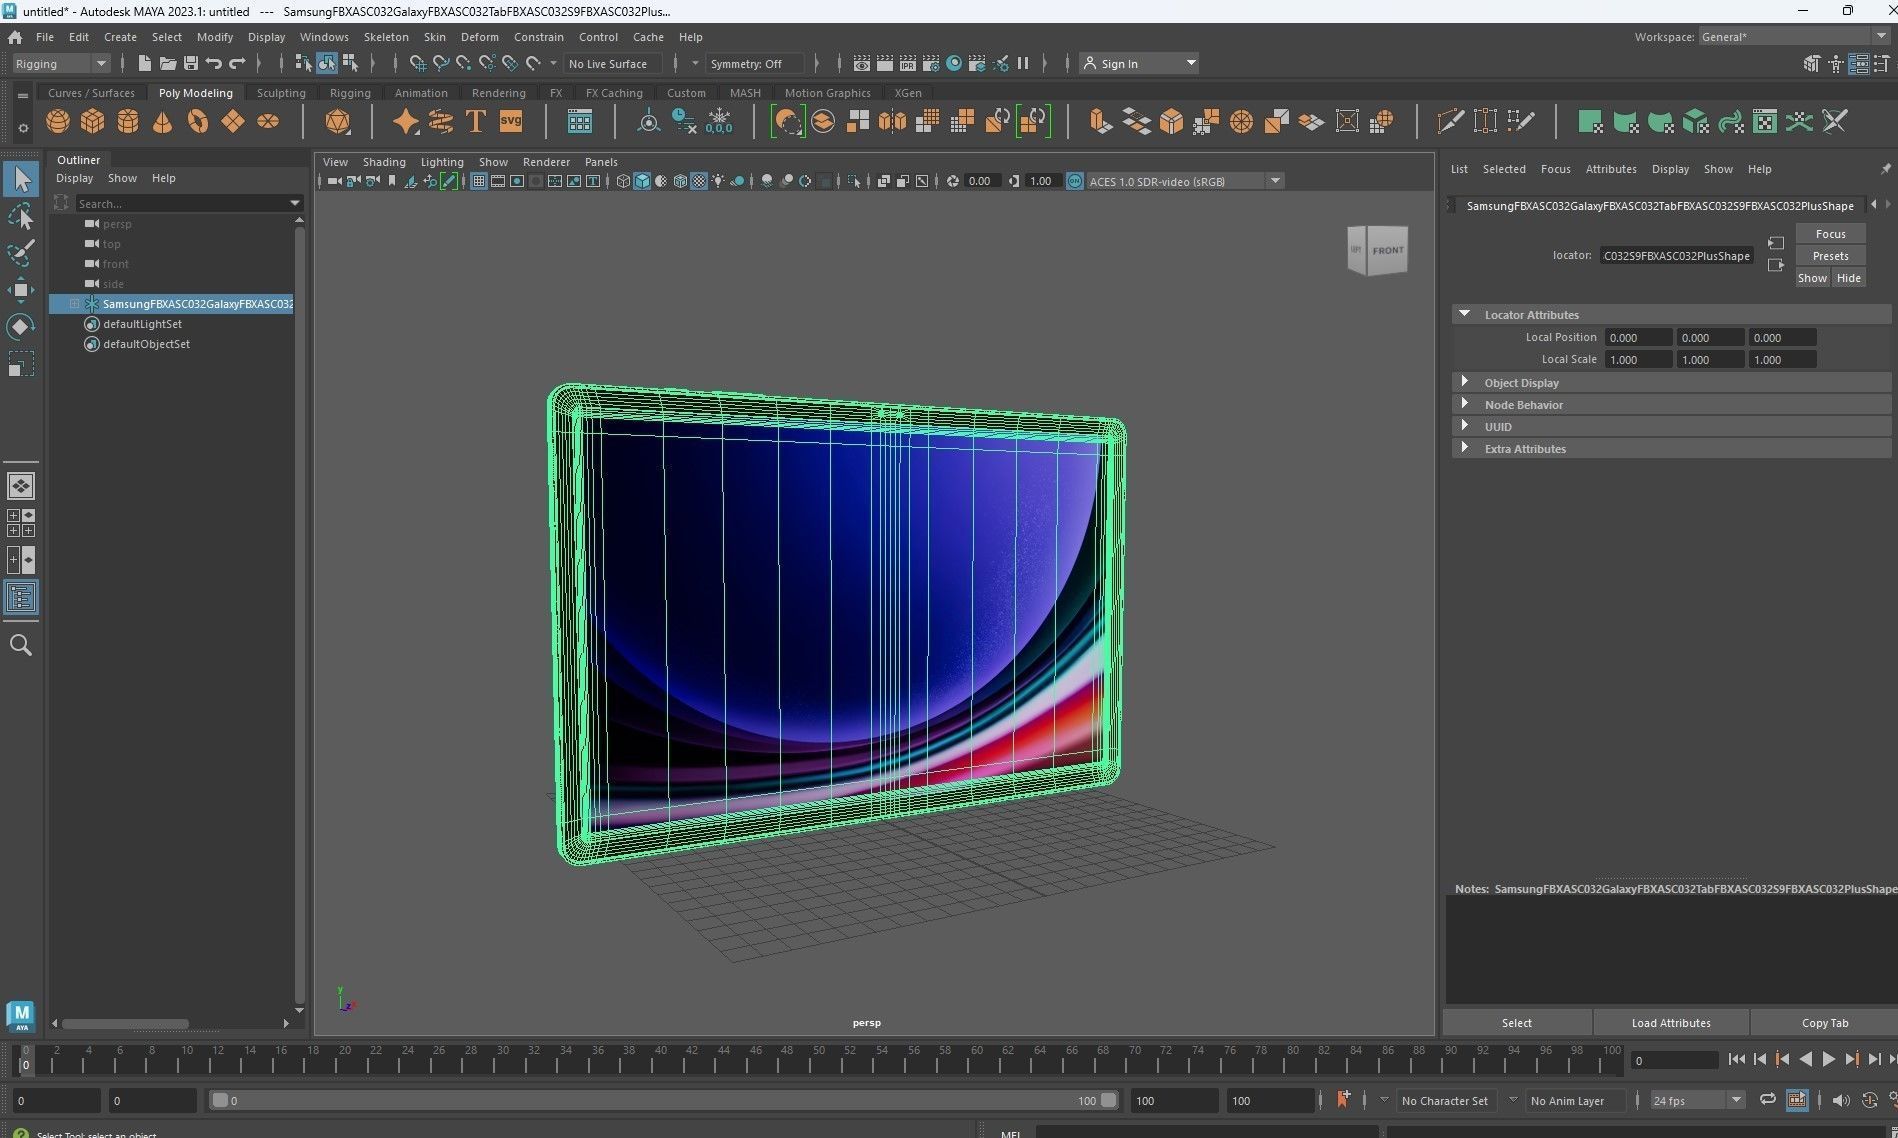Click the Maya home icon
The width and height of the screenshot is (1898, 1138).
[15, 37]
